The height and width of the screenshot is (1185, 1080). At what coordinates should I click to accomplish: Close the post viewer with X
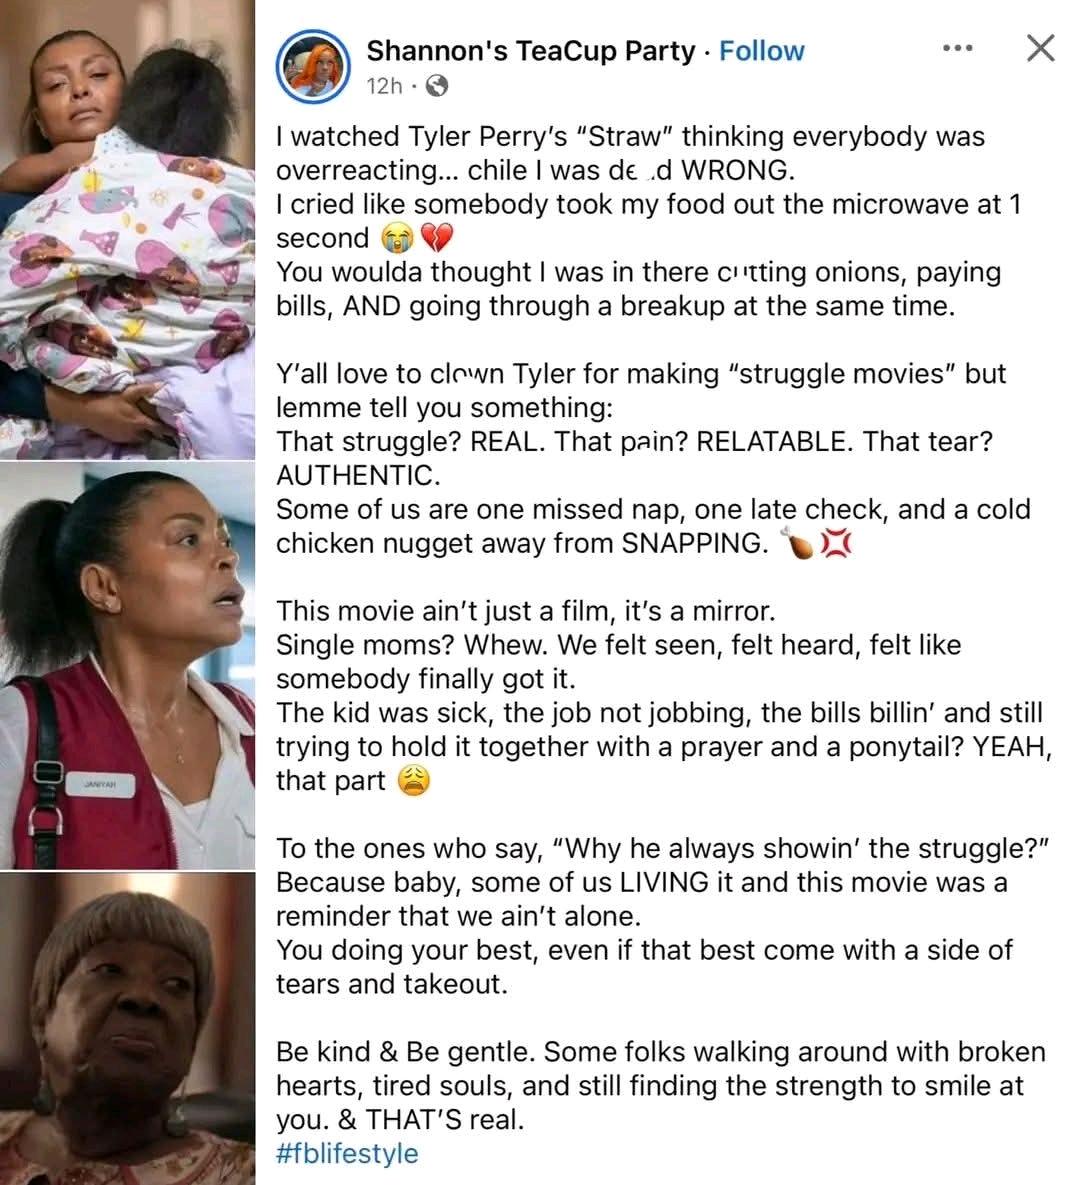tap(1041, 48)
